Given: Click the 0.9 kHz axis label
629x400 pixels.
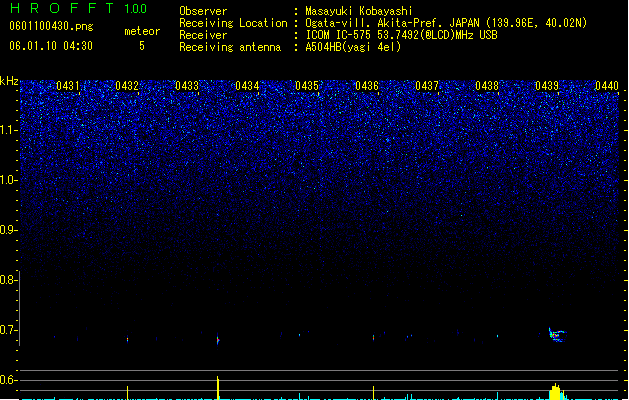Looking at the screenshot, I should pyautogui.click(x=8, y=230).
